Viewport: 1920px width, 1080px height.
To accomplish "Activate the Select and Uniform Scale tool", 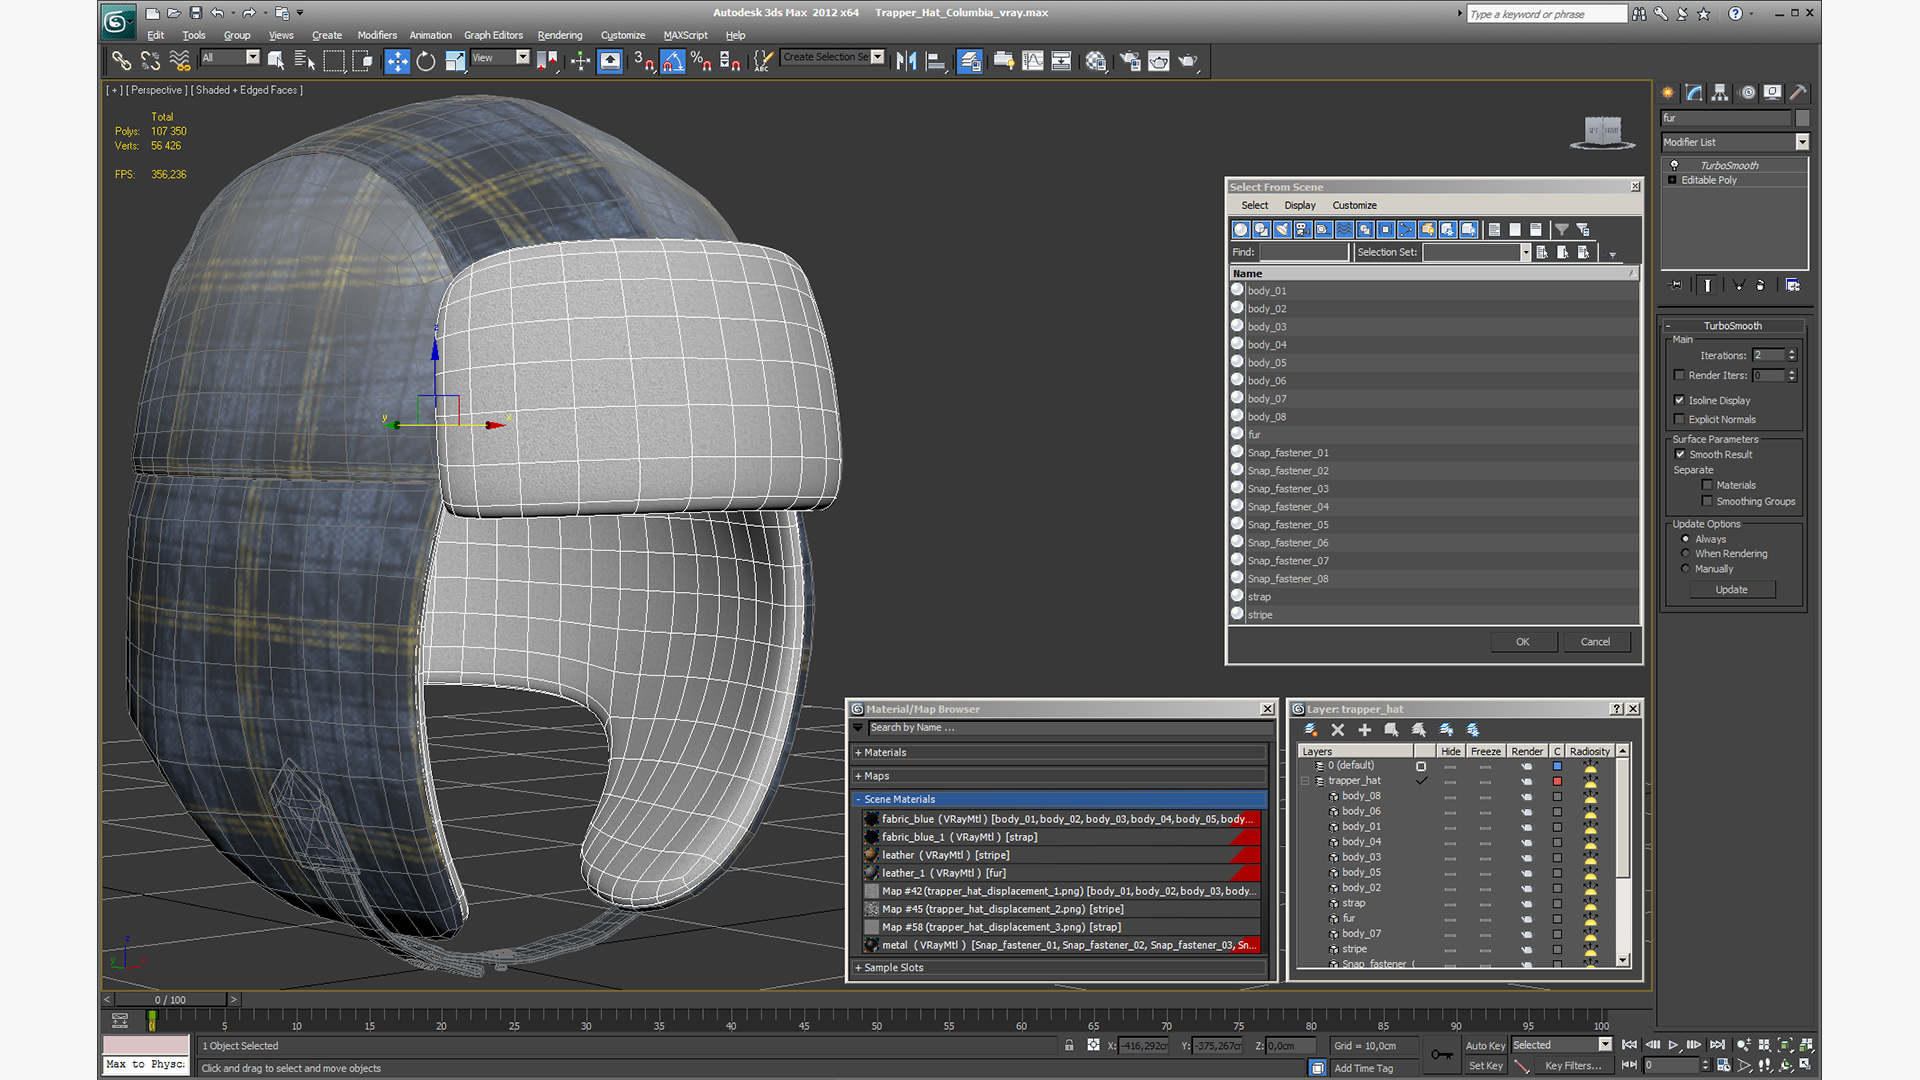I will point(455,61).
